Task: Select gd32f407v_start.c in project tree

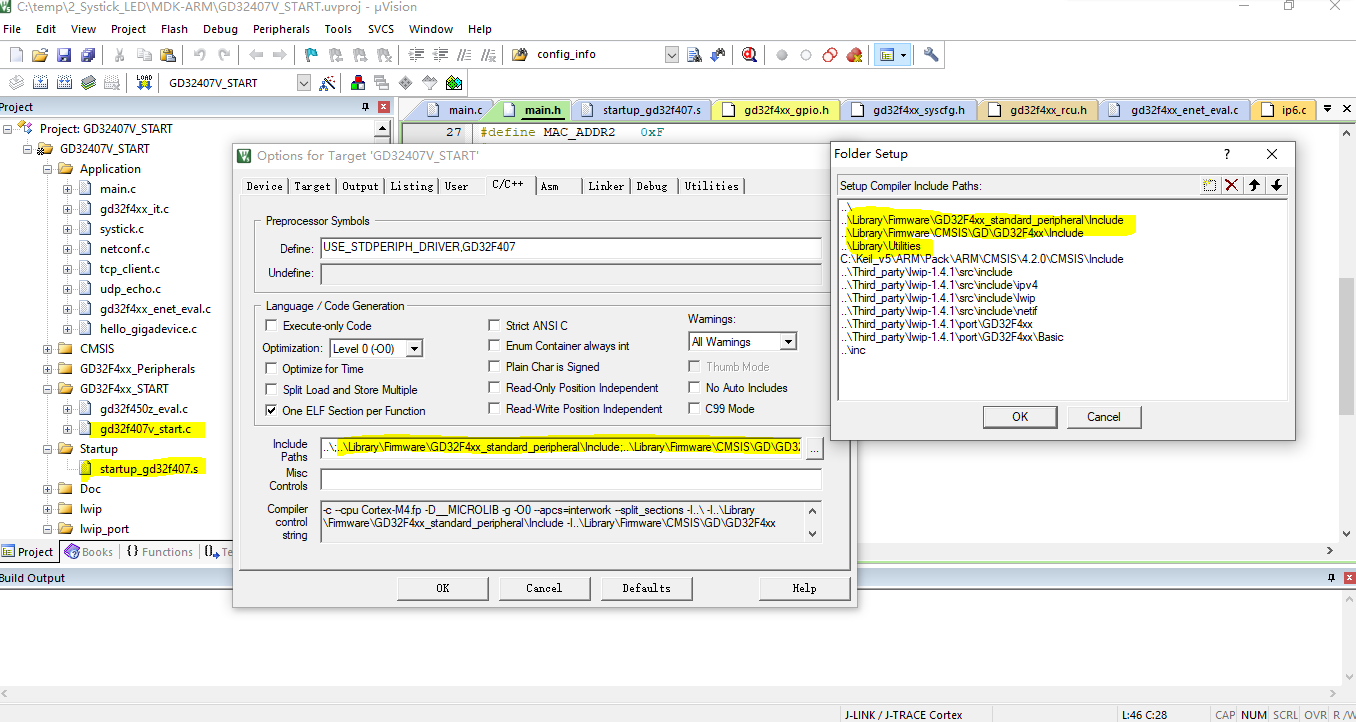Action: (x=145, y=429)
